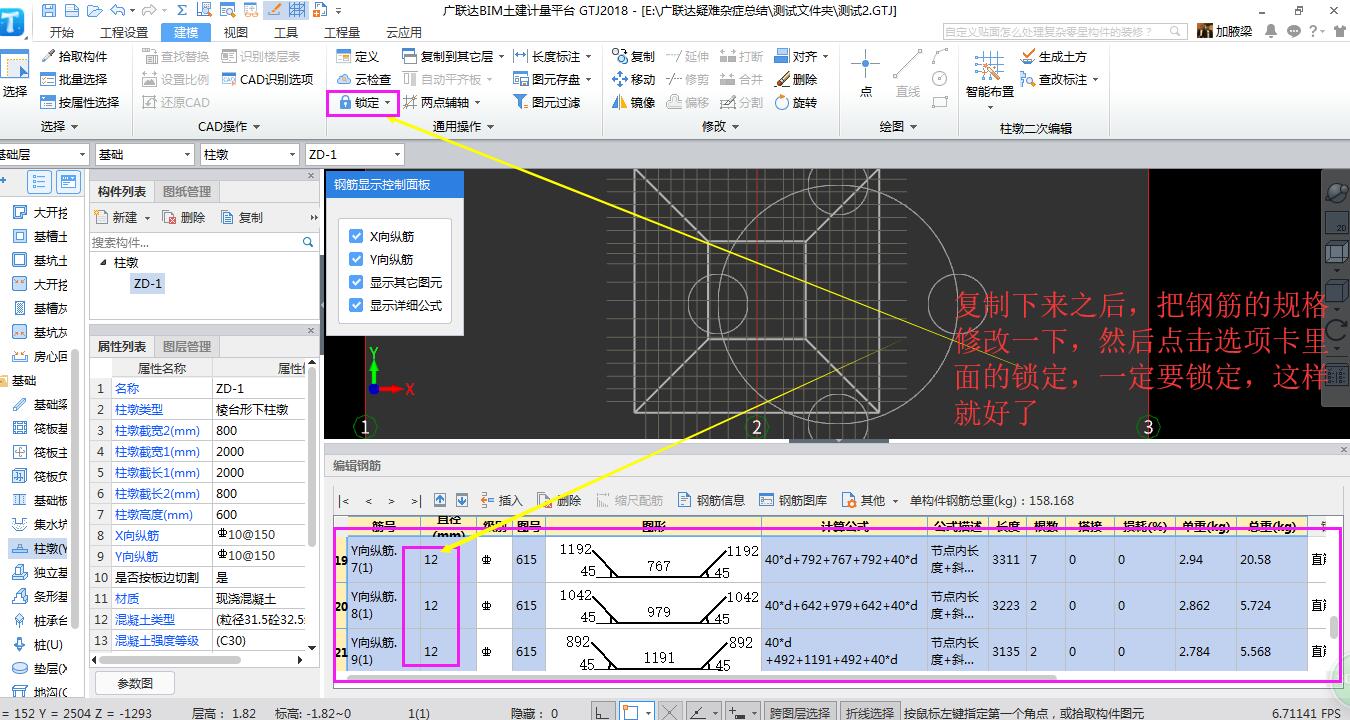The width and height of the screenshot is (1350, 720).
Task: Click 智能布置 smart layout tool
Action: pos(989,74)
